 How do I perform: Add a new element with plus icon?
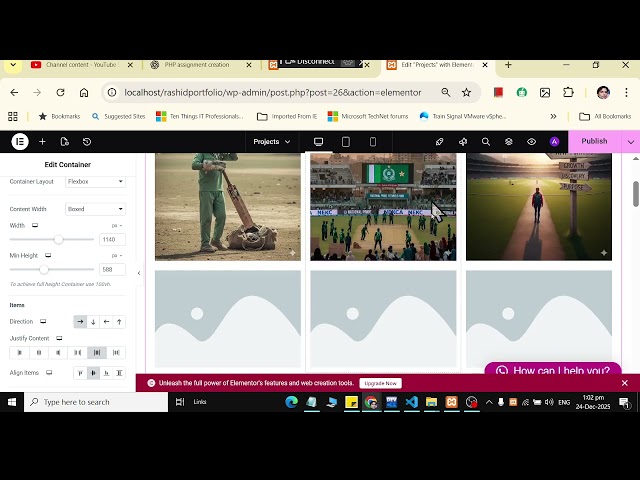point(42,142)
